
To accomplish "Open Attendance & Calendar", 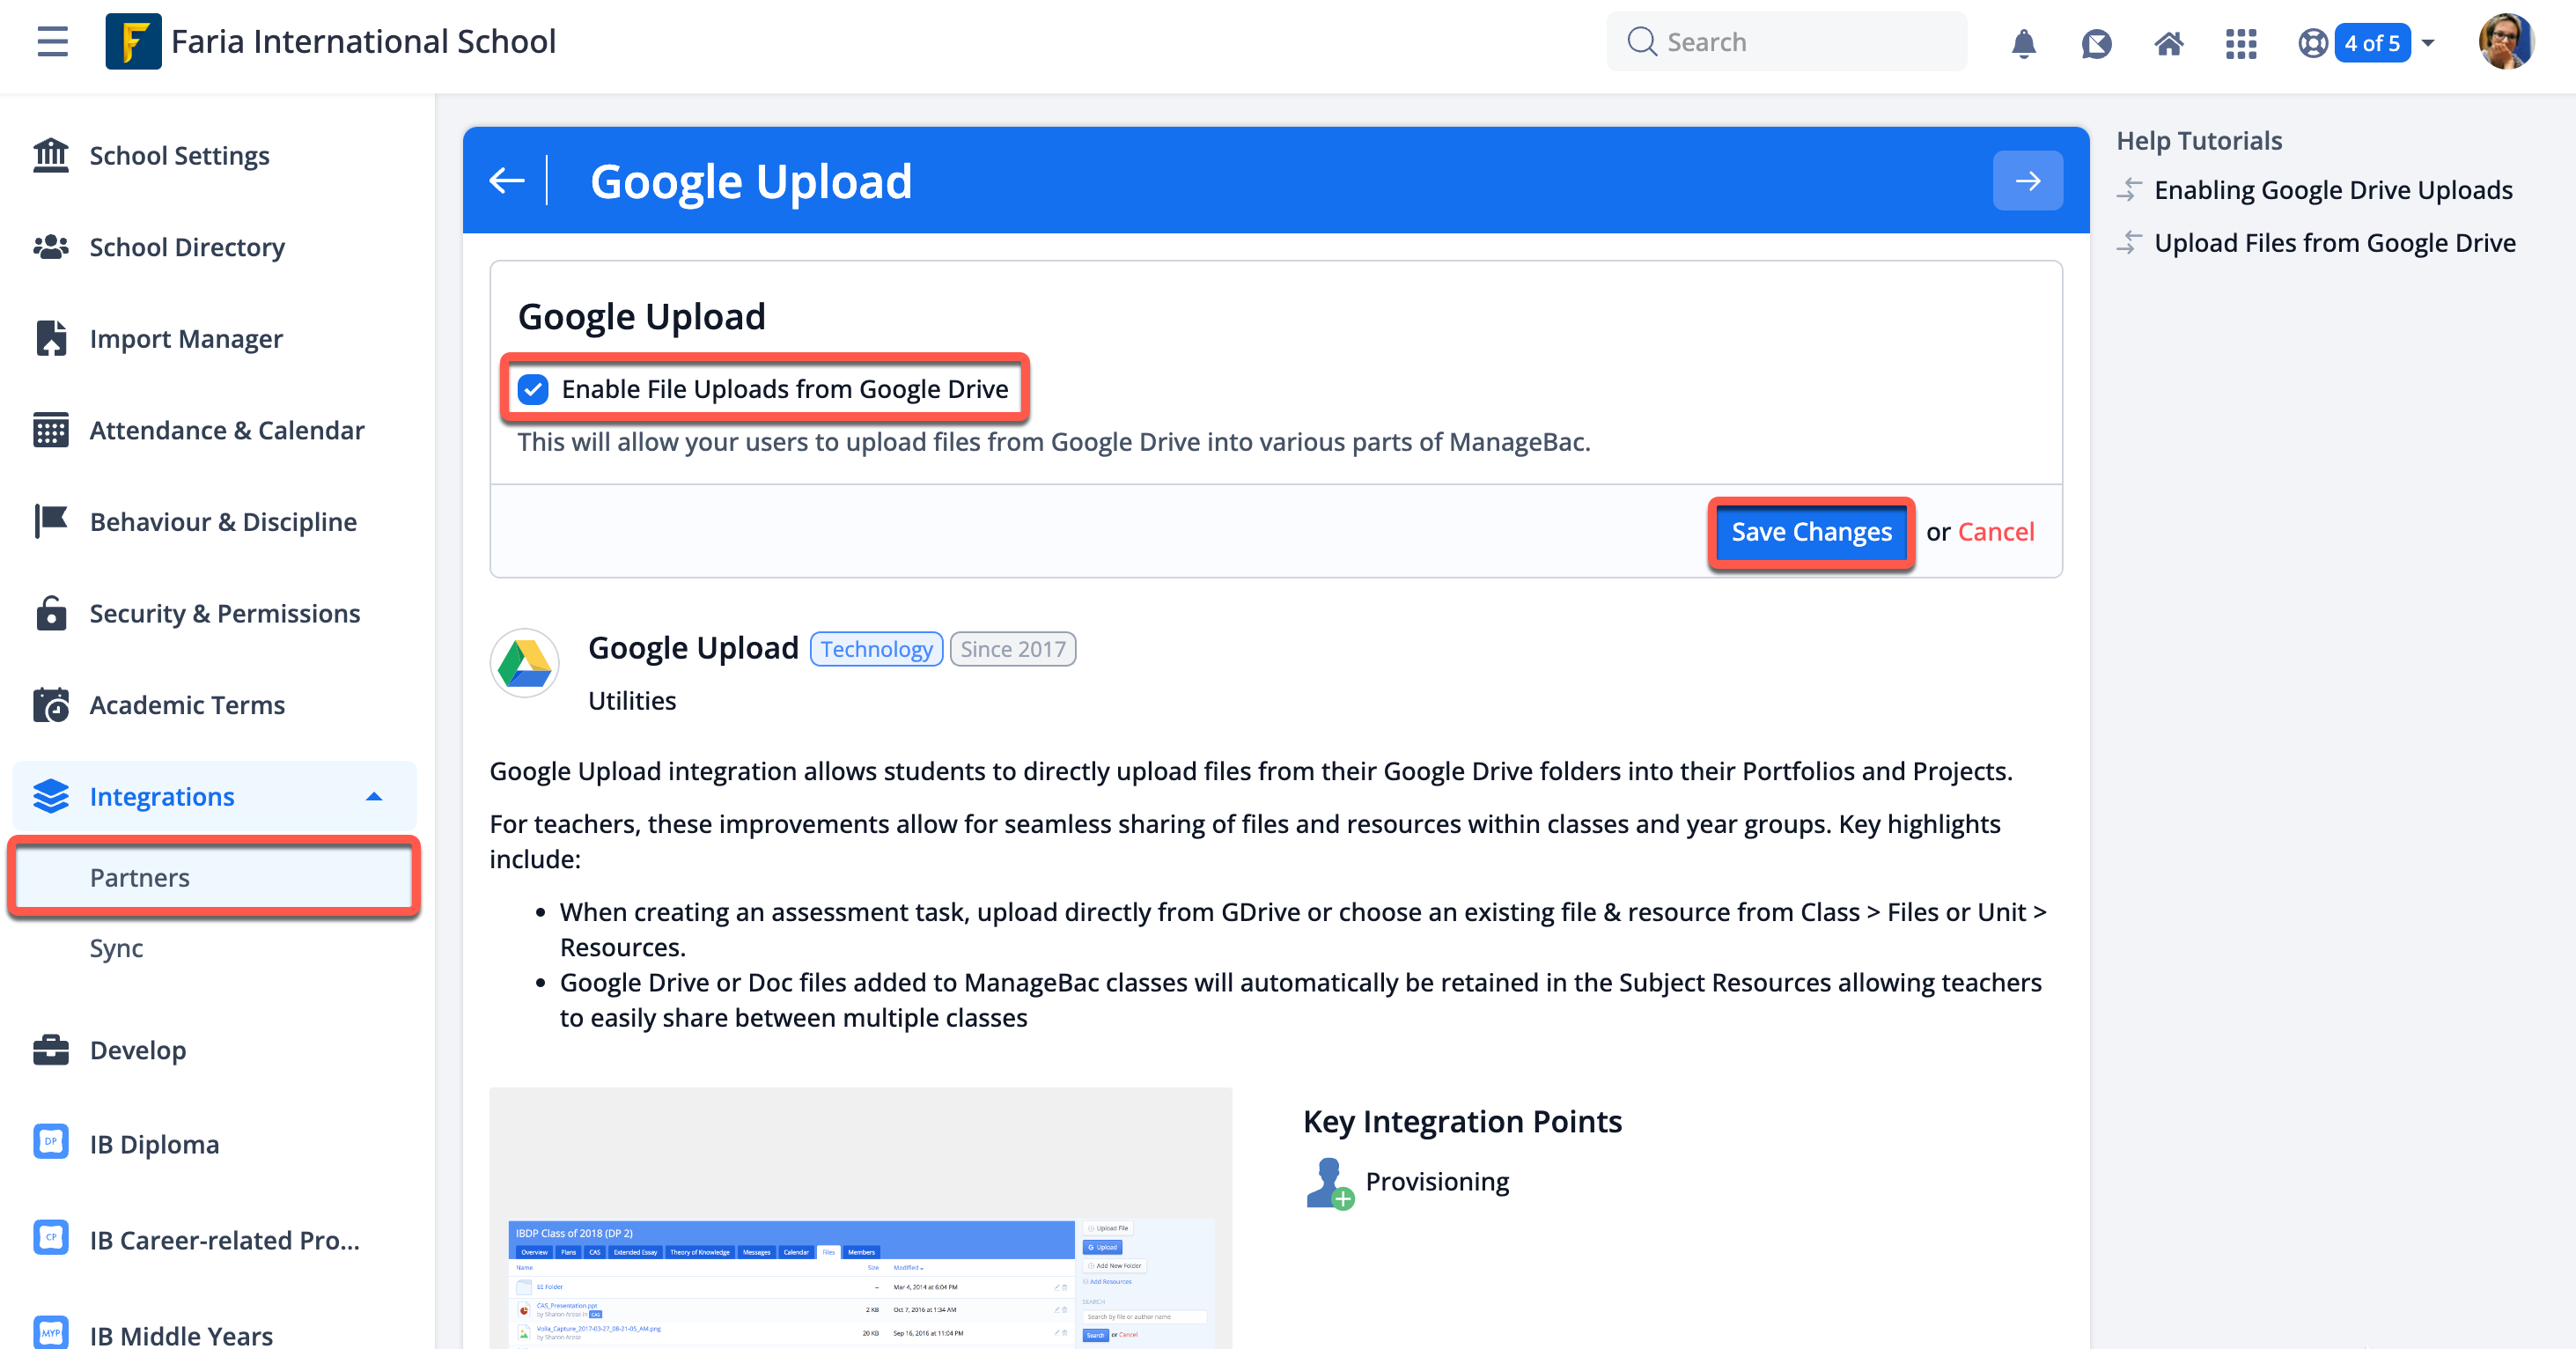I will tap(227, 430).
